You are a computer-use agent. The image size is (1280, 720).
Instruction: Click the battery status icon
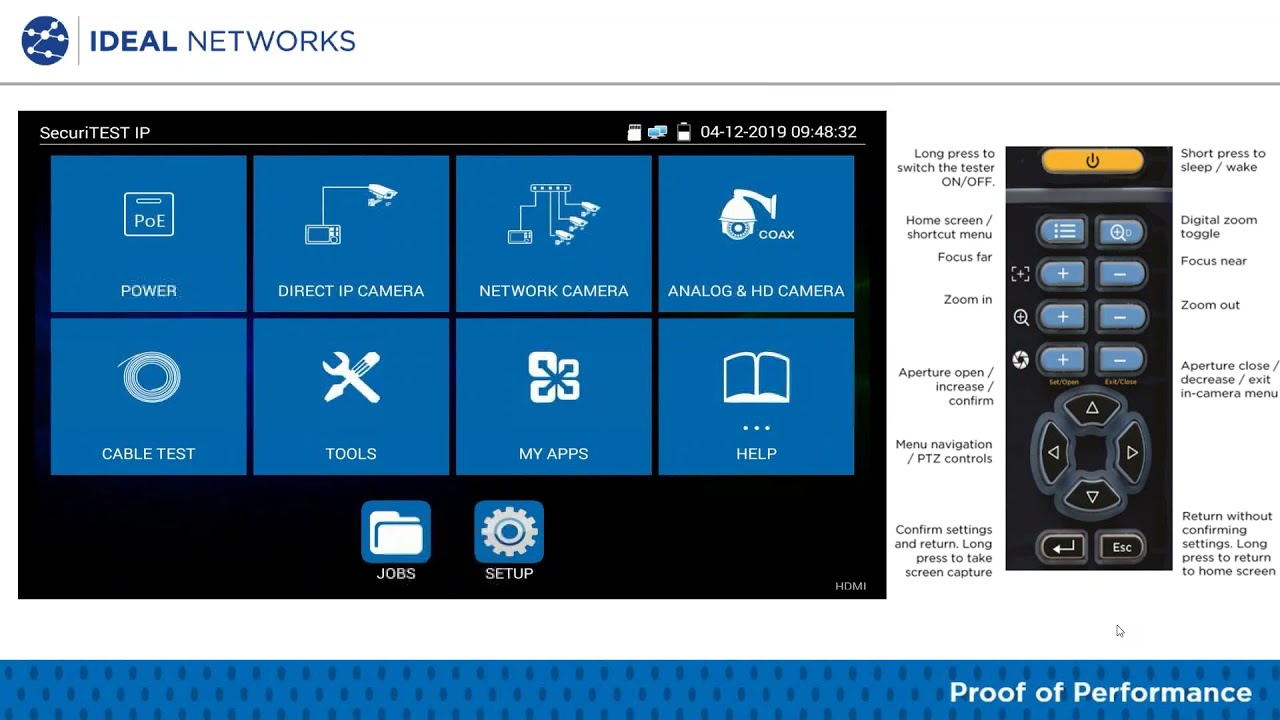pos(684,132)
